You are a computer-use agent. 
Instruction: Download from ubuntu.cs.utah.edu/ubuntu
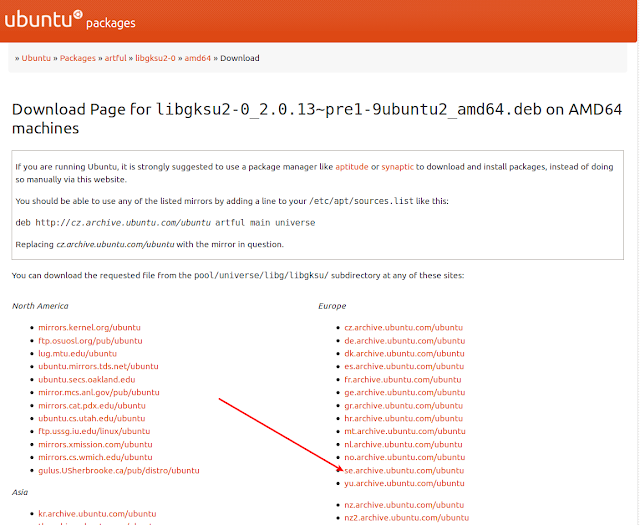92,418
